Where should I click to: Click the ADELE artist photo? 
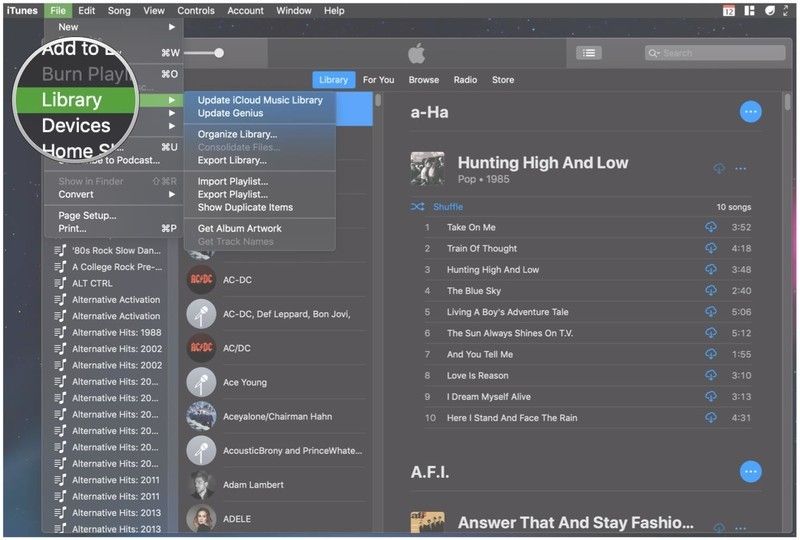pos(201,519)
